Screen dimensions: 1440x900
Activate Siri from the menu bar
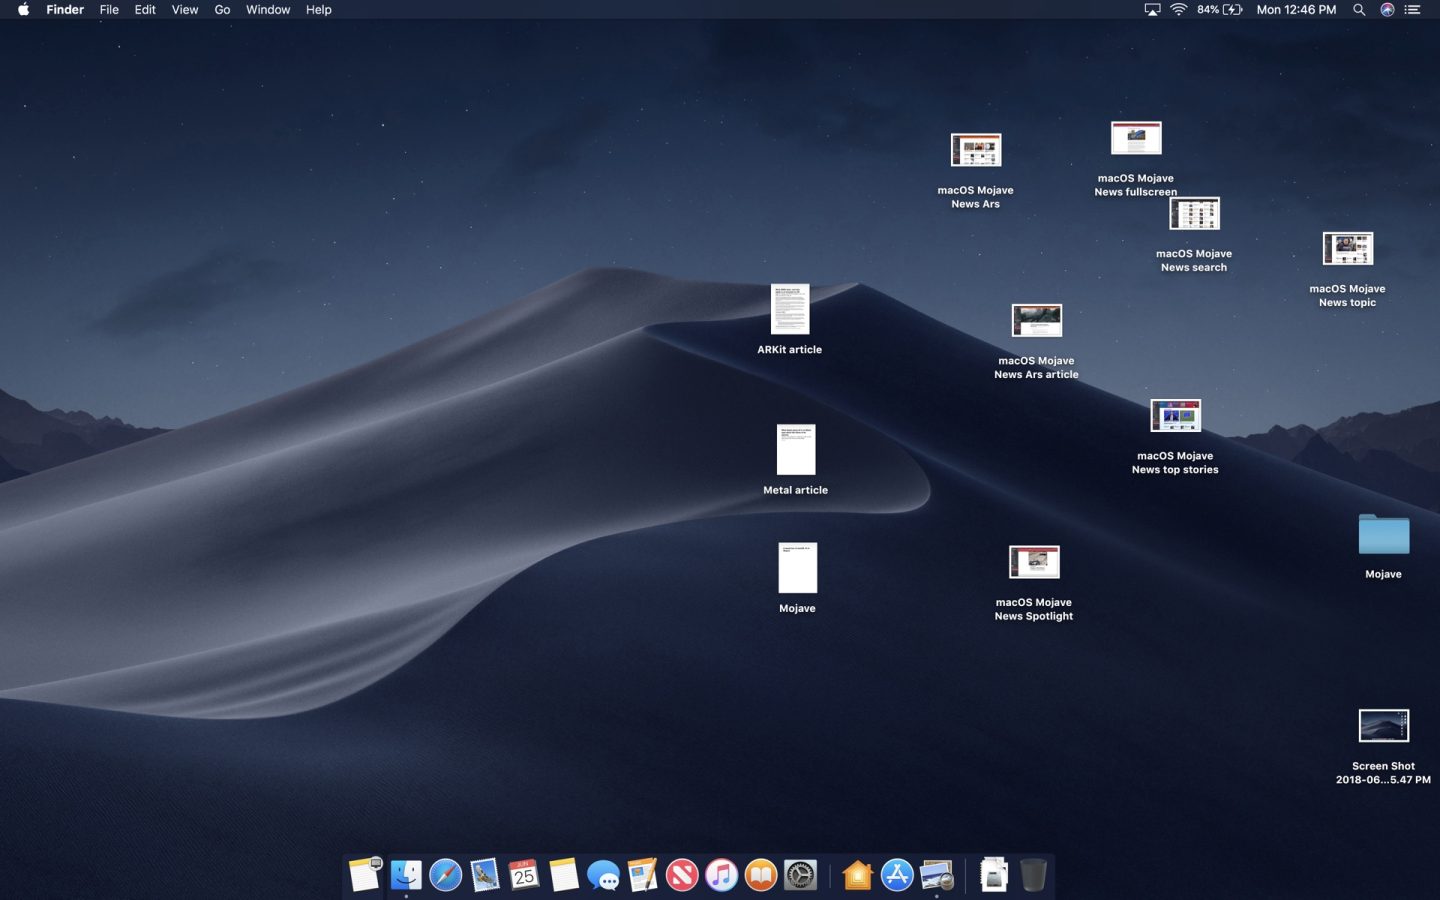click(x=1387, y=10)
